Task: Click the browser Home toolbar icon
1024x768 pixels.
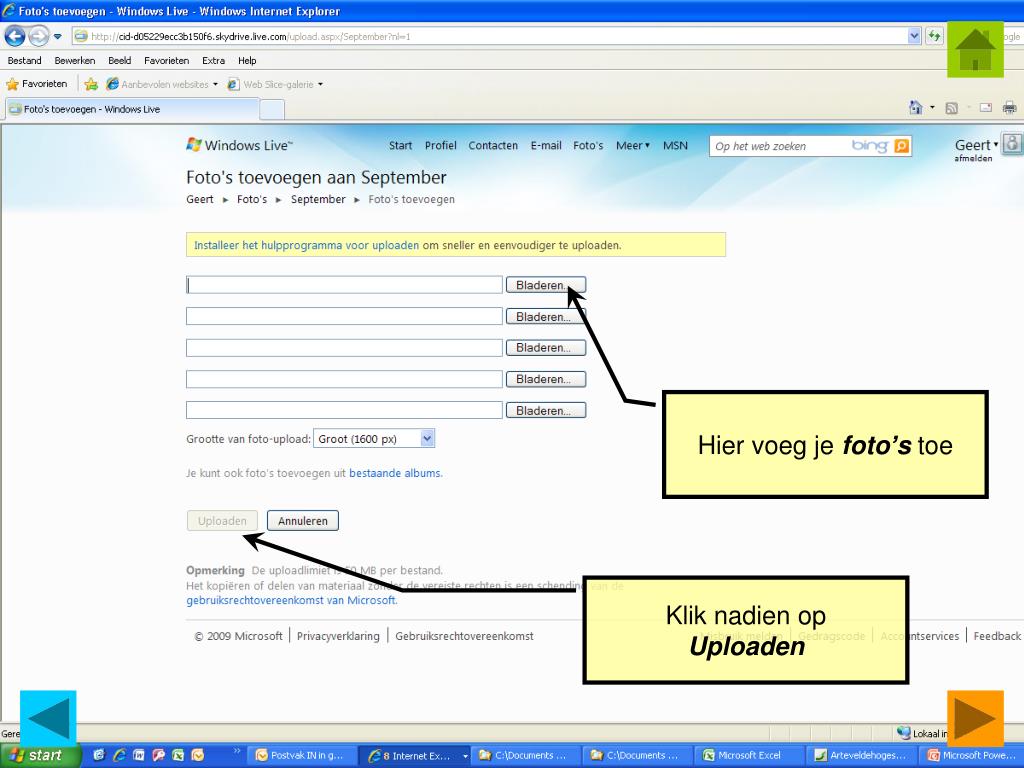Action: coord(916,108)
